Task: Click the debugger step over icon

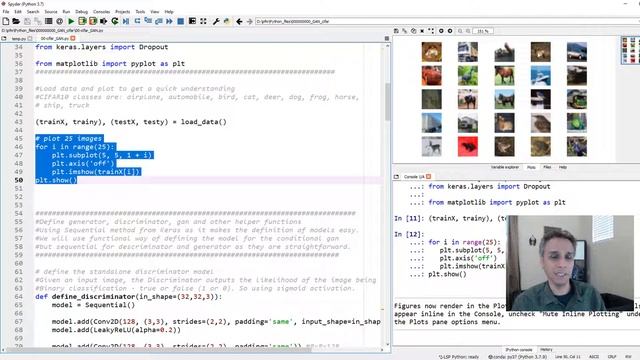Action: 137,21
